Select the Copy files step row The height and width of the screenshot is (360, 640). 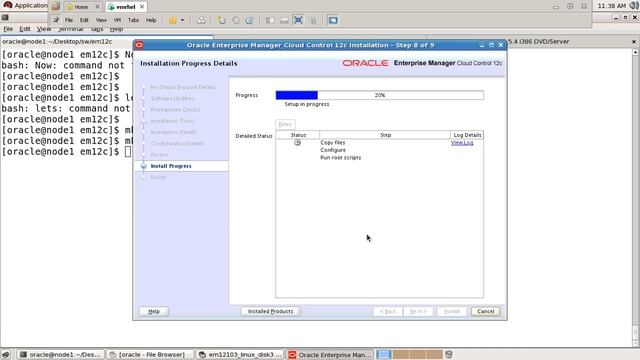click(x=380, y=143)
